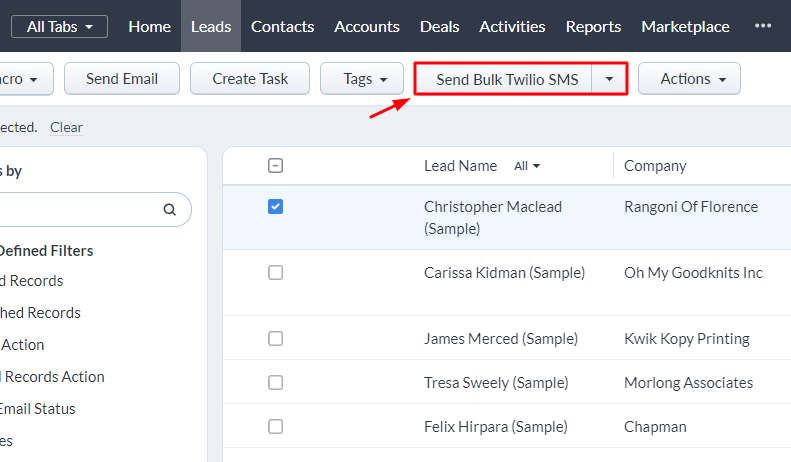Open arrow dropdown beside Send Bulk Twilio SMS
The height and width of the screenshot is (462, 791).
[x=609, y=79]
